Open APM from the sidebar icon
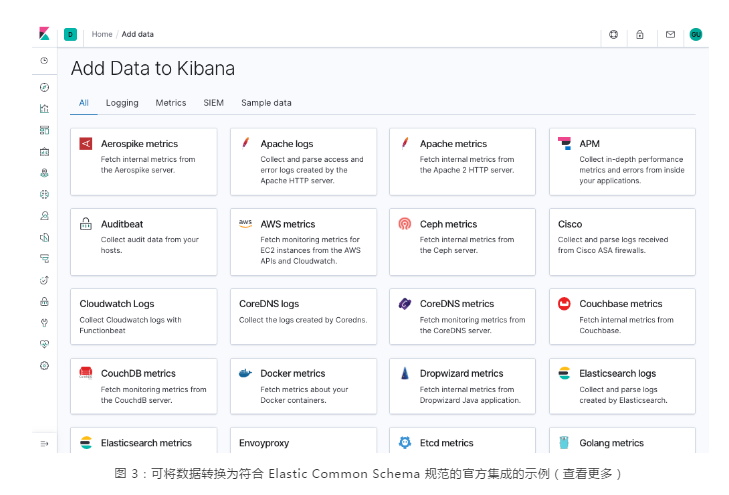The height and width of the screenshot is (495, 729). coord(44,258)
